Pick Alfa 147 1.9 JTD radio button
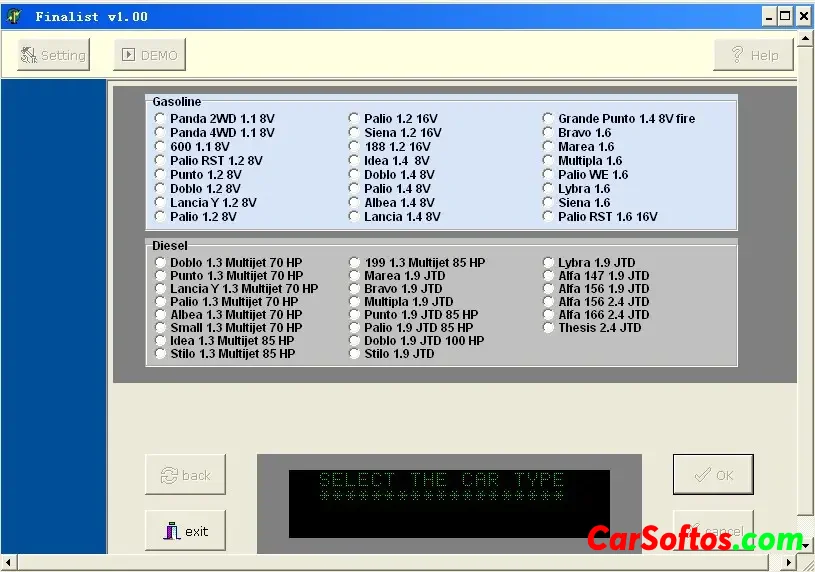Viewport: 815px width, 572px height. click(548, 276)
